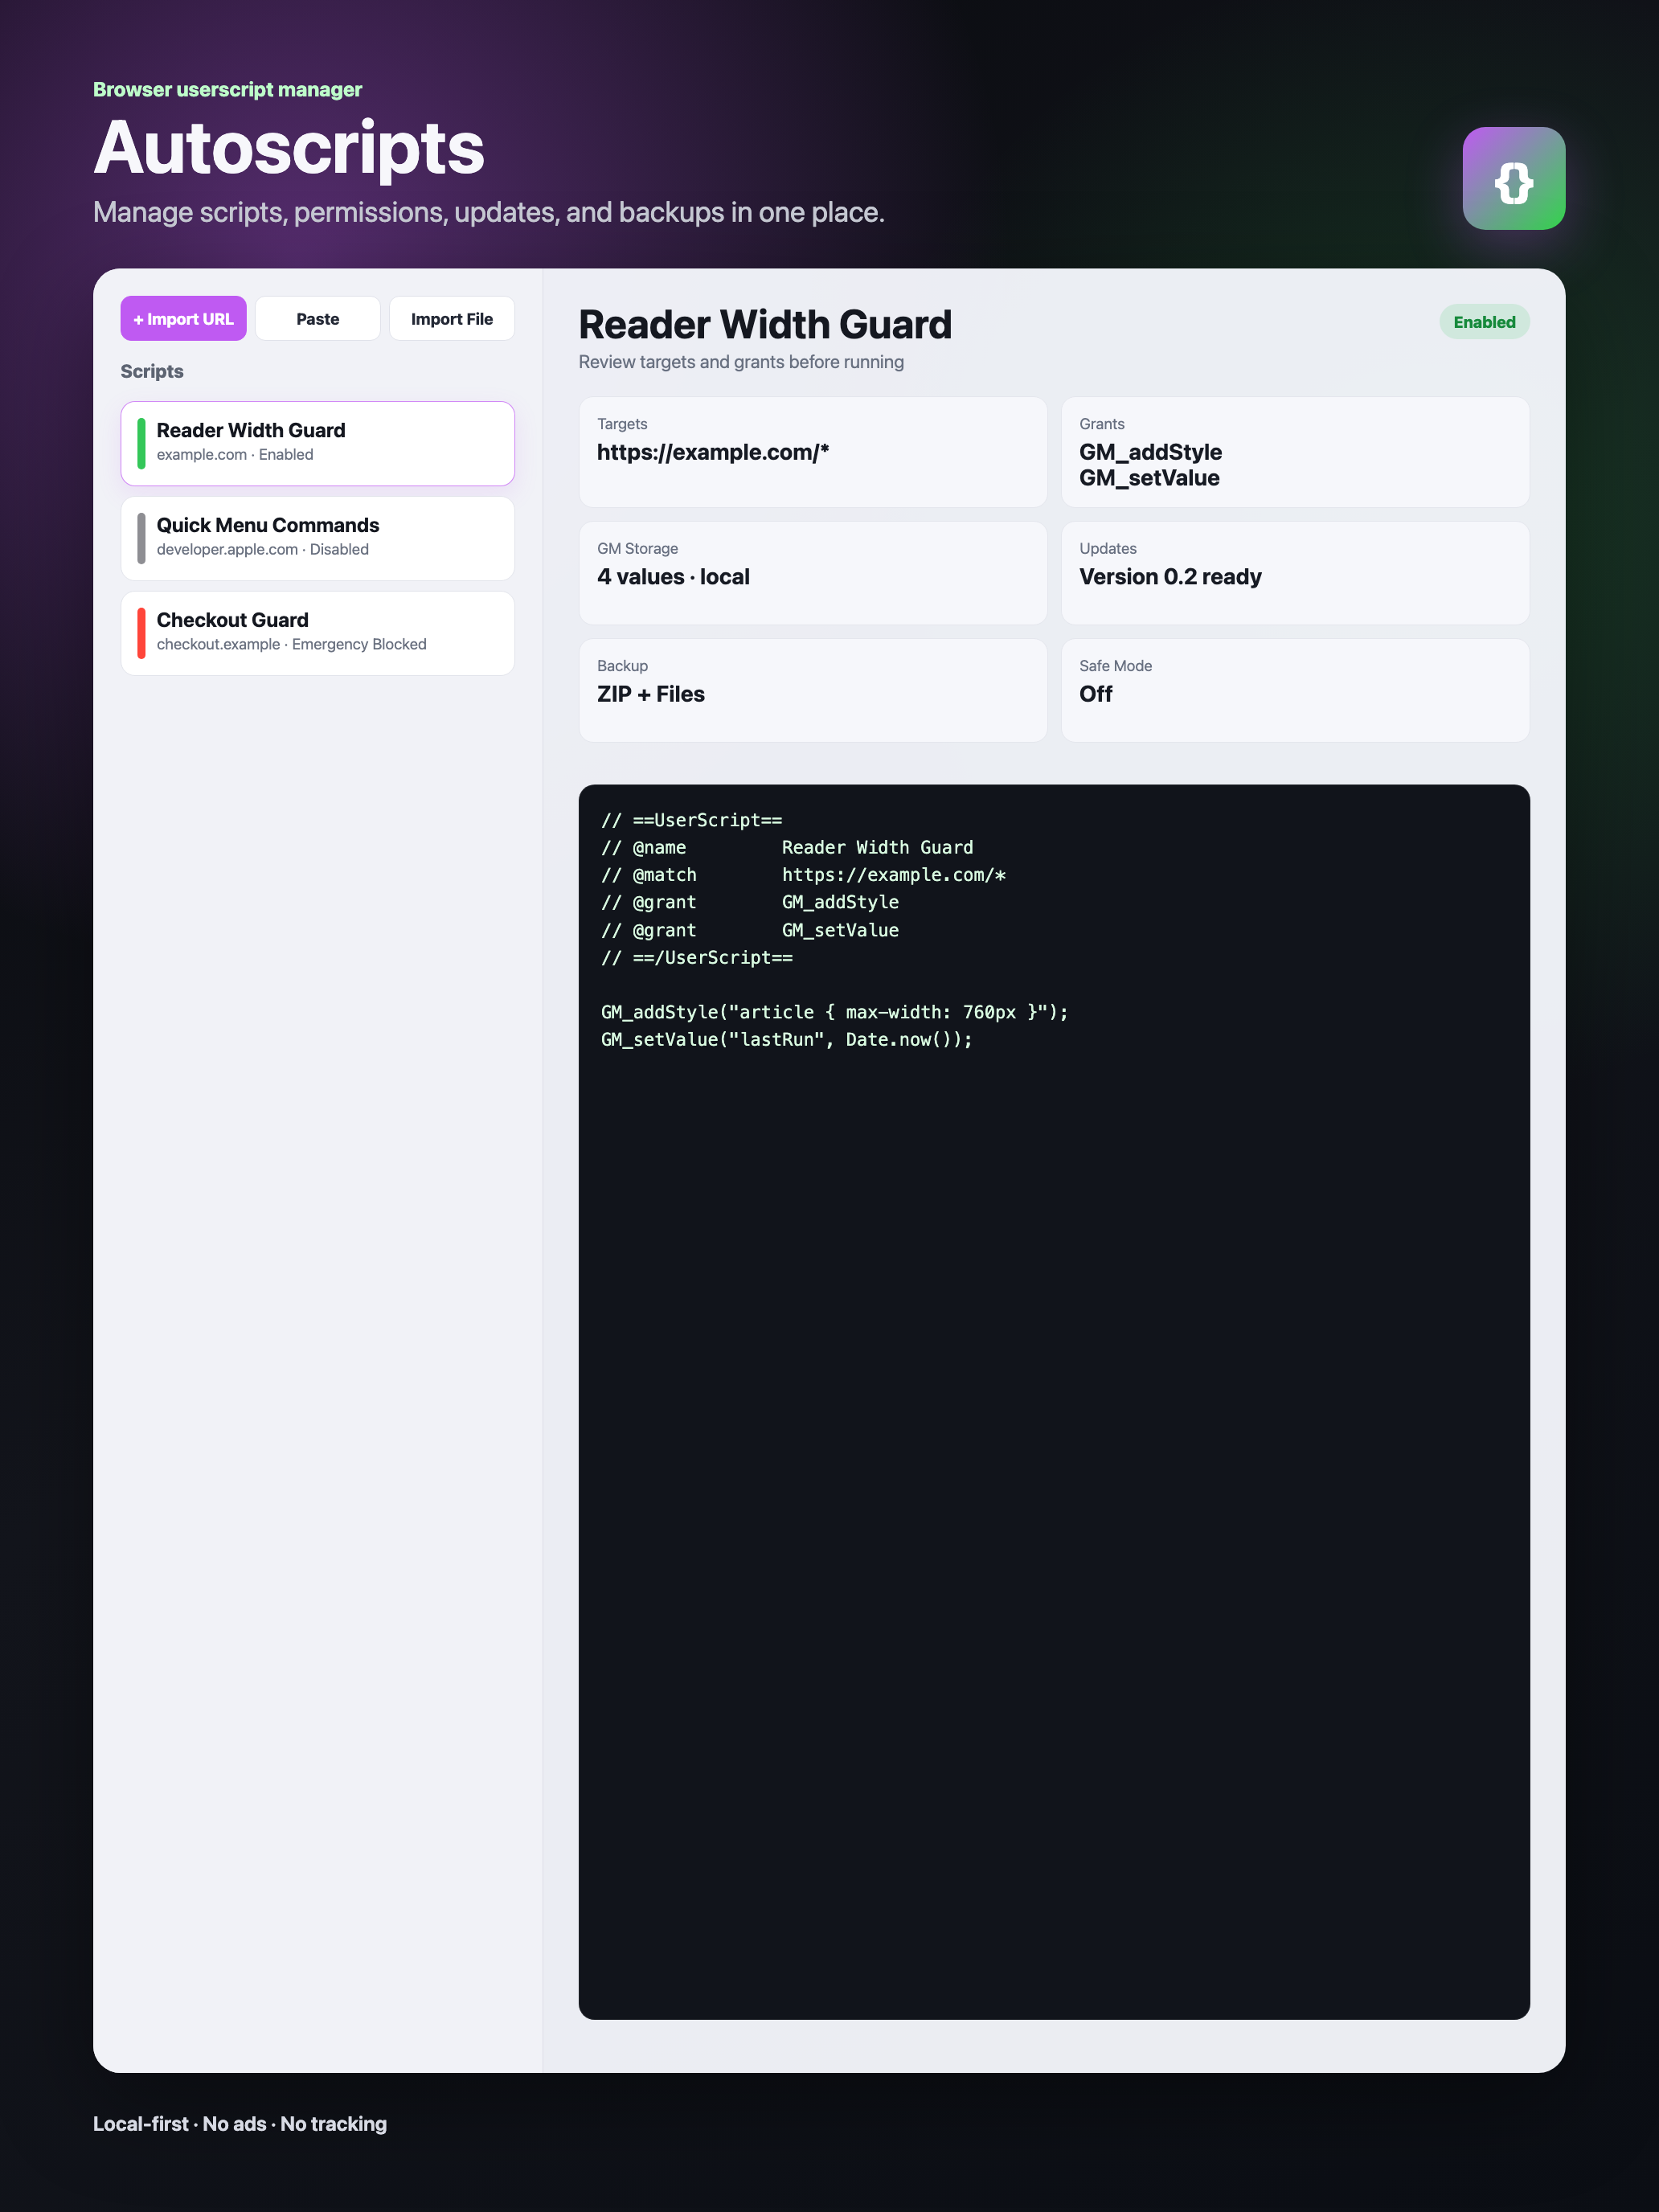Screen dimensions: 1659x2212
Task: Open the GM Storage card
Action: [812, 572]
